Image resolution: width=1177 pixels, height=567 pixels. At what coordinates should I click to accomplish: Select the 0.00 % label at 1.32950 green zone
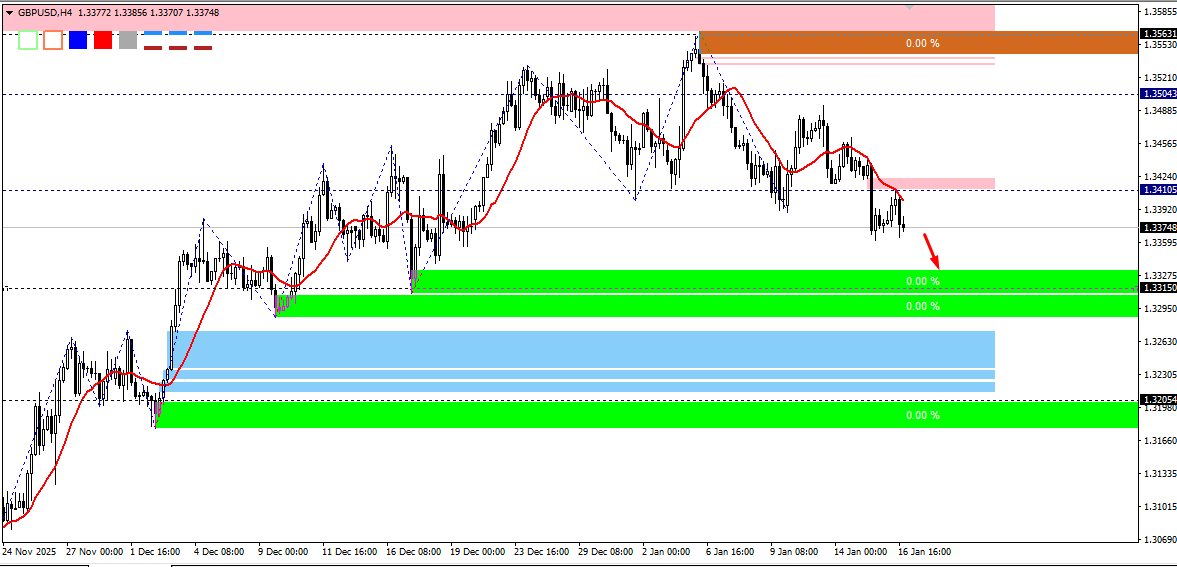click(x=923, y=306)
